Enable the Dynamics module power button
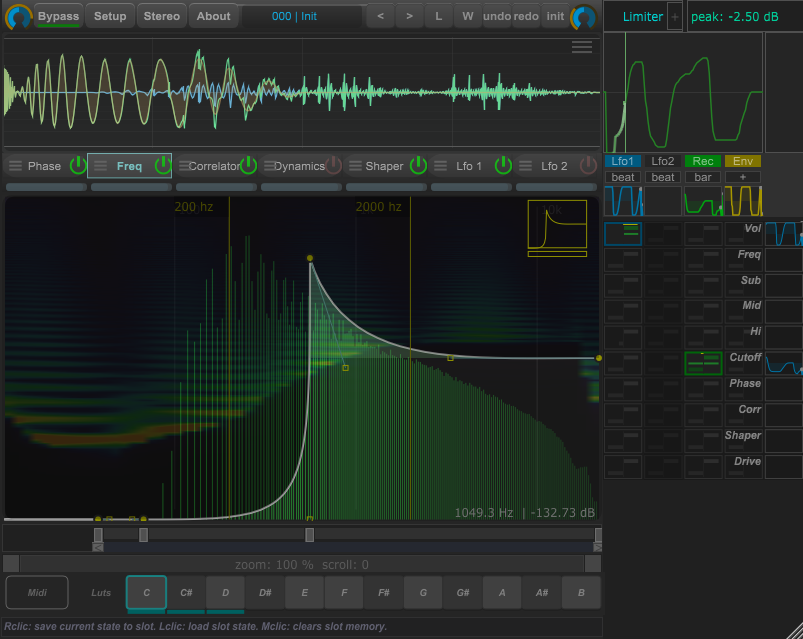Screen dimensions: 803x639 pyautogui.click(x=334, y=166)
